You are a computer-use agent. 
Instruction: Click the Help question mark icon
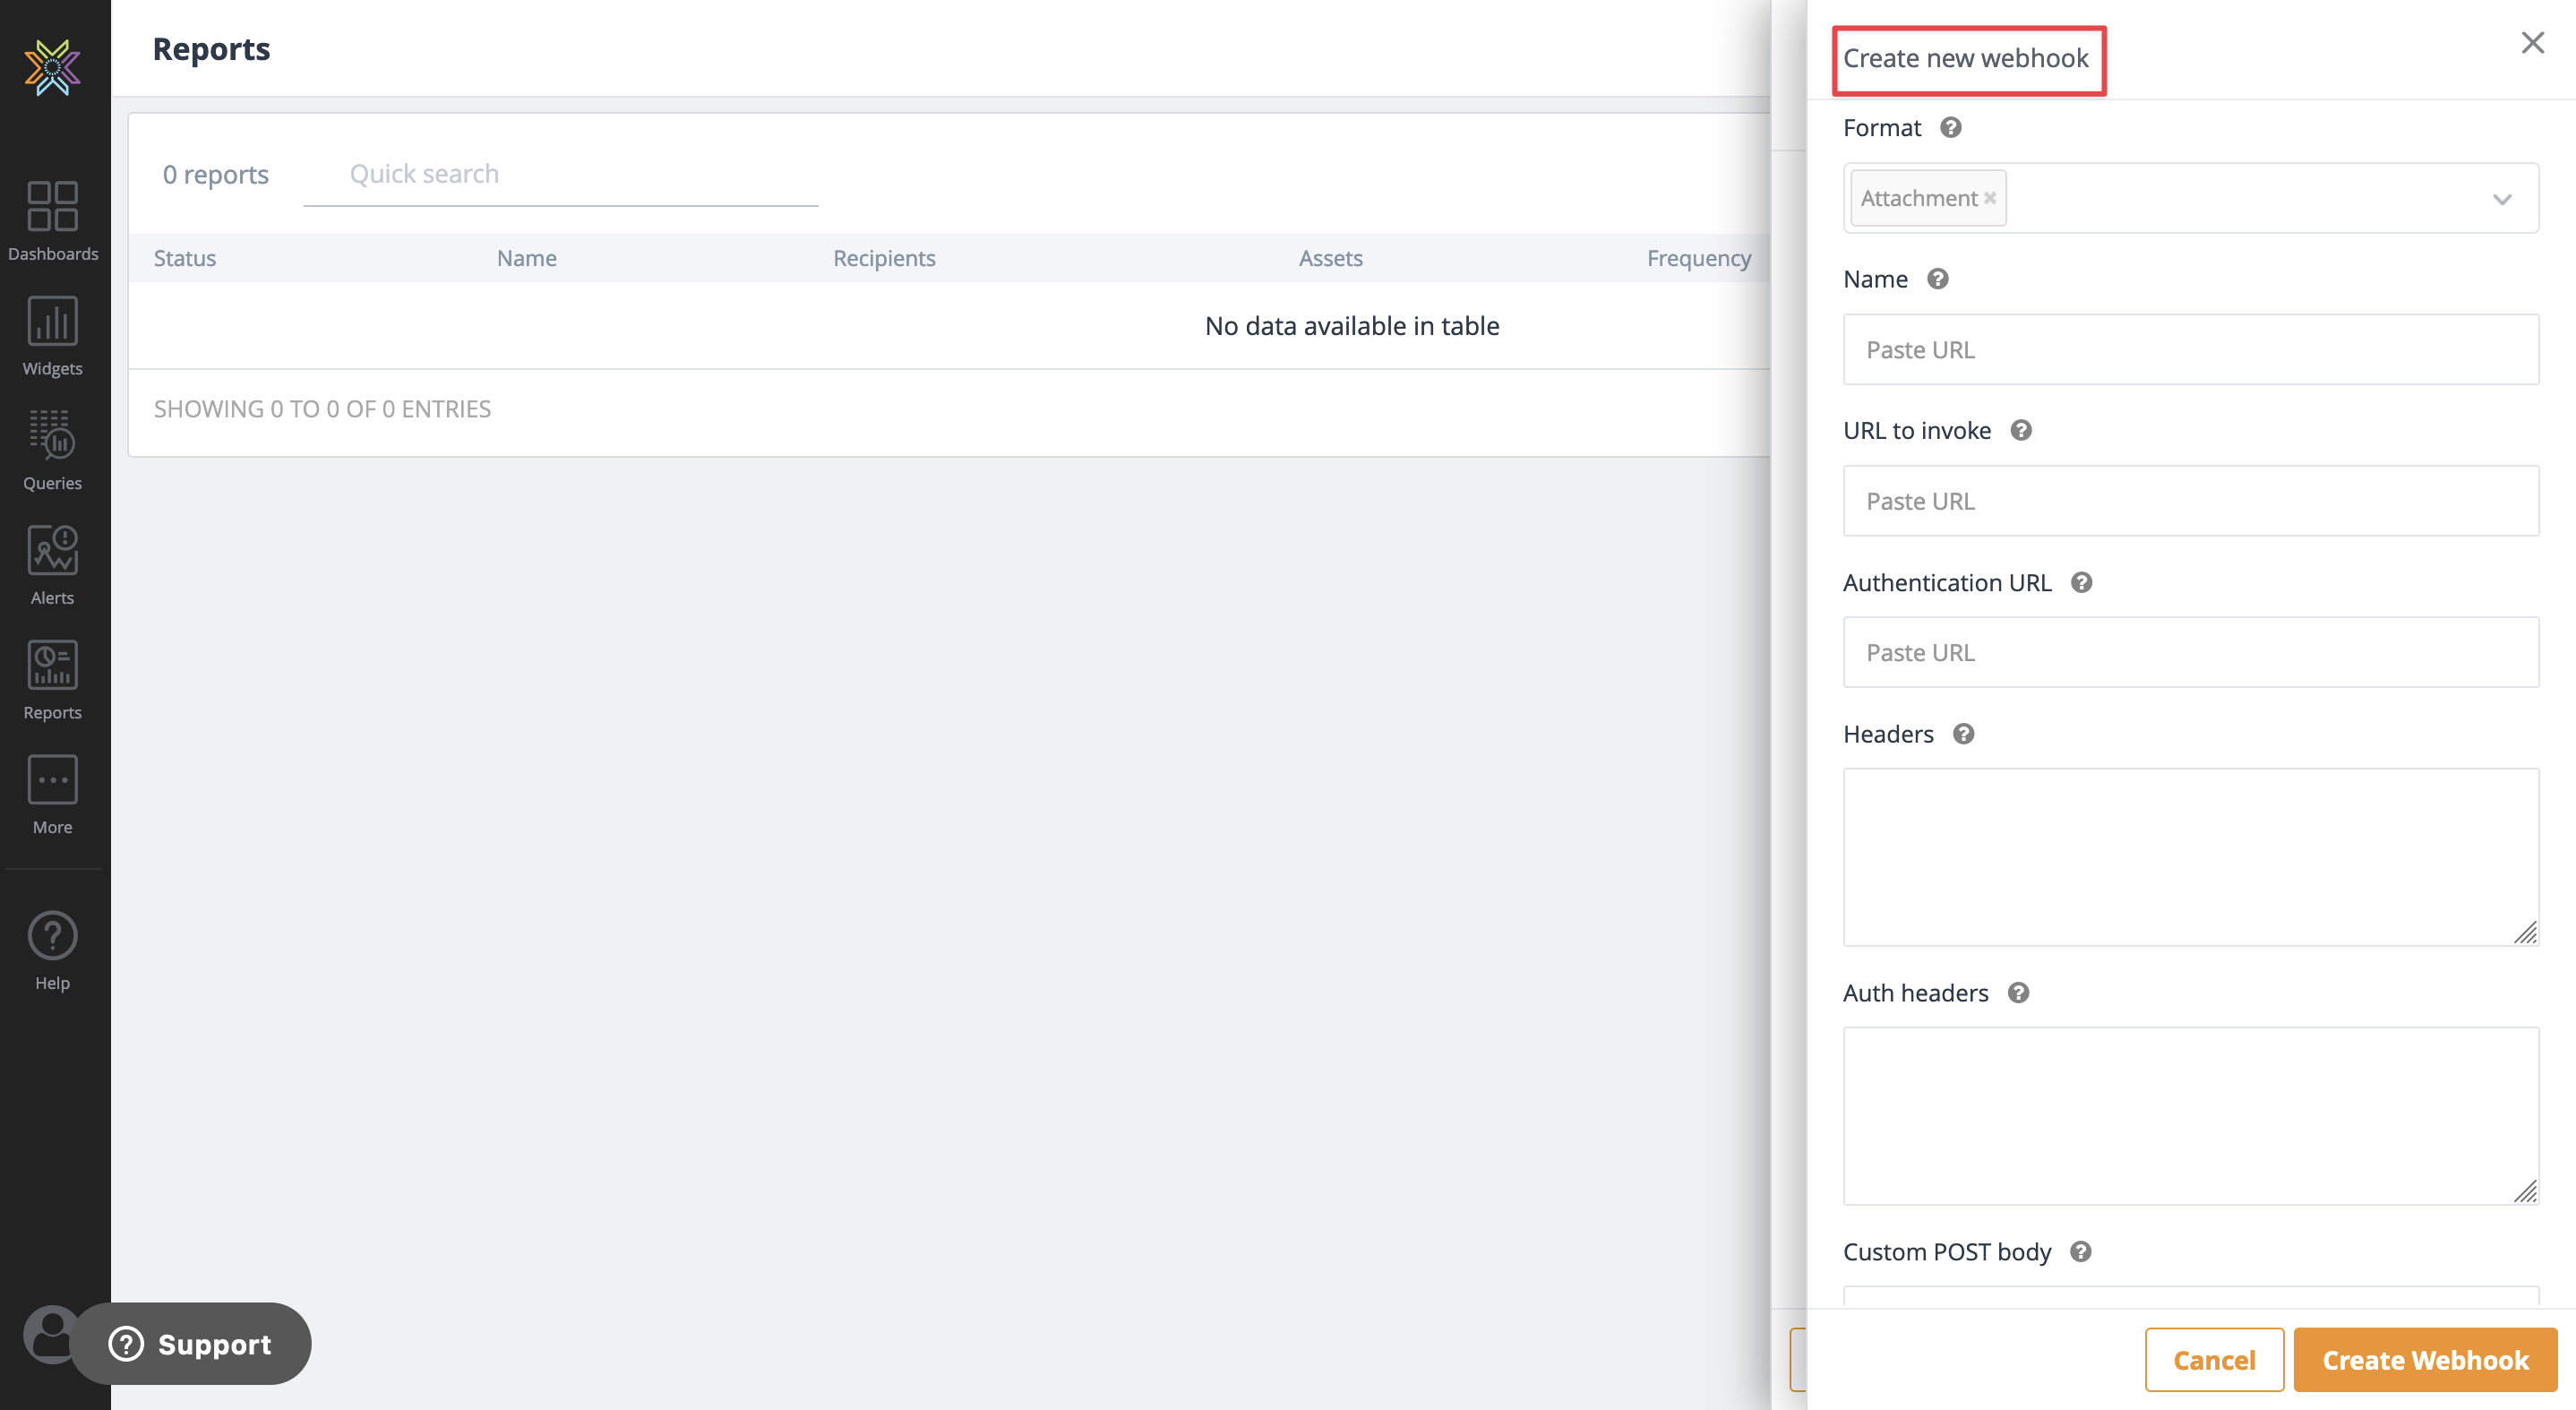click(x=52, y=936)
